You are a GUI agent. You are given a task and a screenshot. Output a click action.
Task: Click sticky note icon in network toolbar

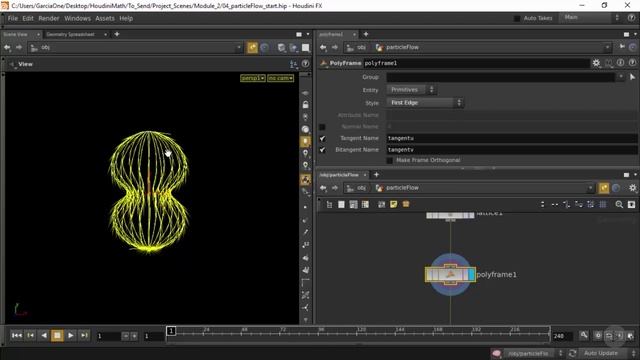click(x=393, y=204)
